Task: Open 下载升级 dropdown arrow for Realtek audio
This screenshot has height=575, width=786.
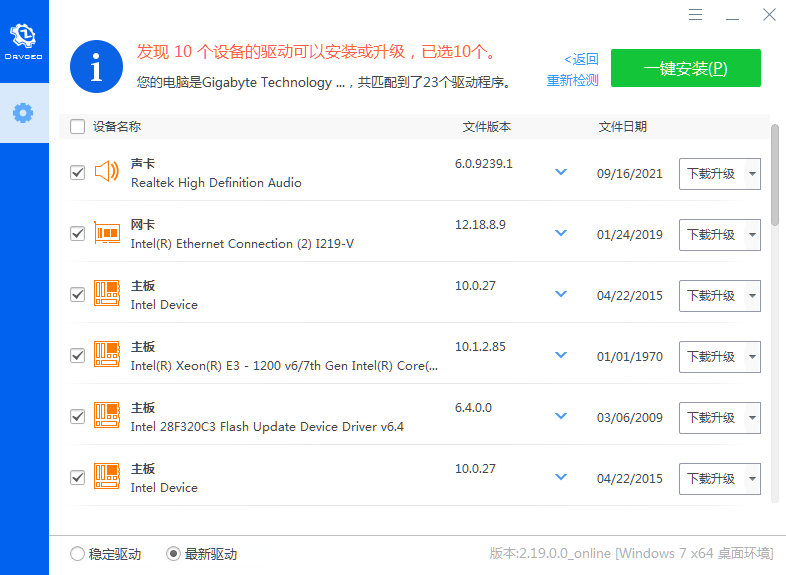Action: 752,174
